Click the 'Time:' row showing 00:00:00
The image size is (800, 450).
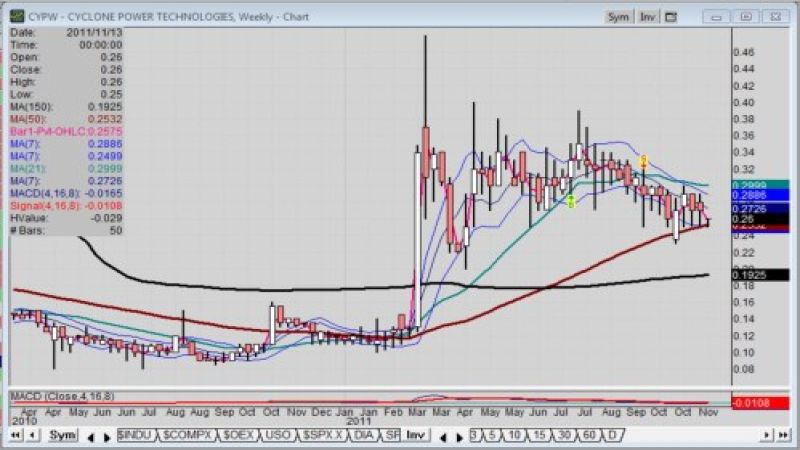coord(66,45)
